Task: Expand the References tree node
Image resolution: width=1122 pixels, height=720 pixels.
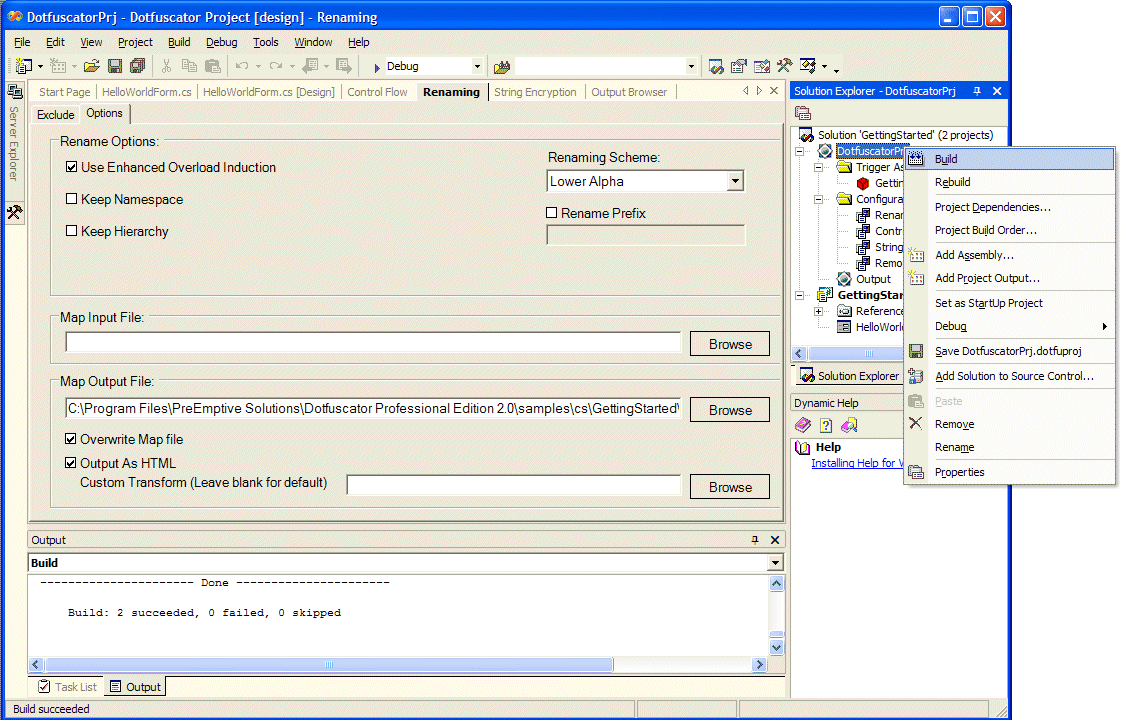Action: 818,311
